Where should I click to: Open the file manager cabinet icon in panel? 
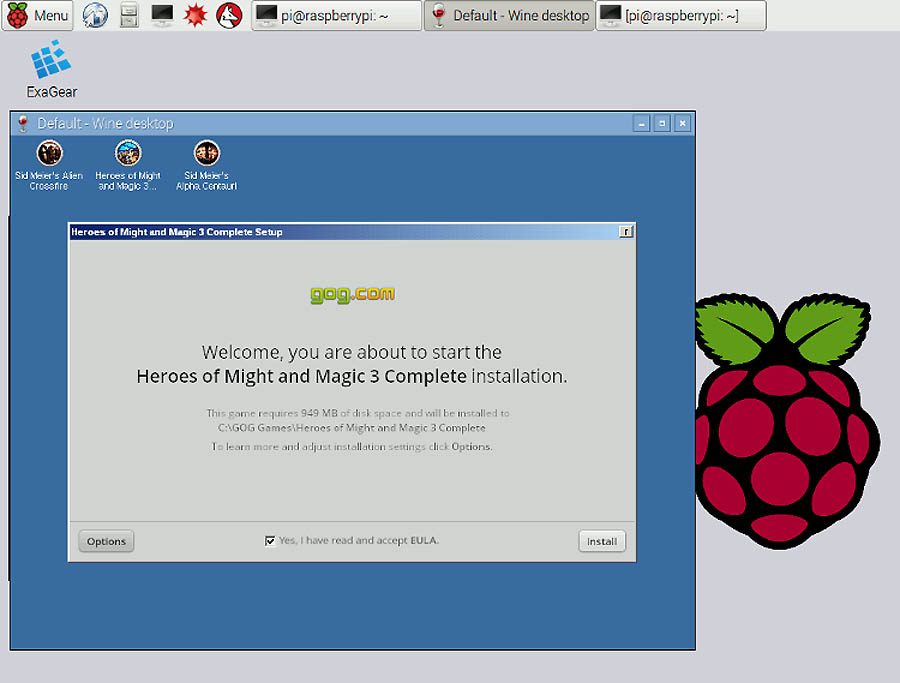click(x=129, y=15)
